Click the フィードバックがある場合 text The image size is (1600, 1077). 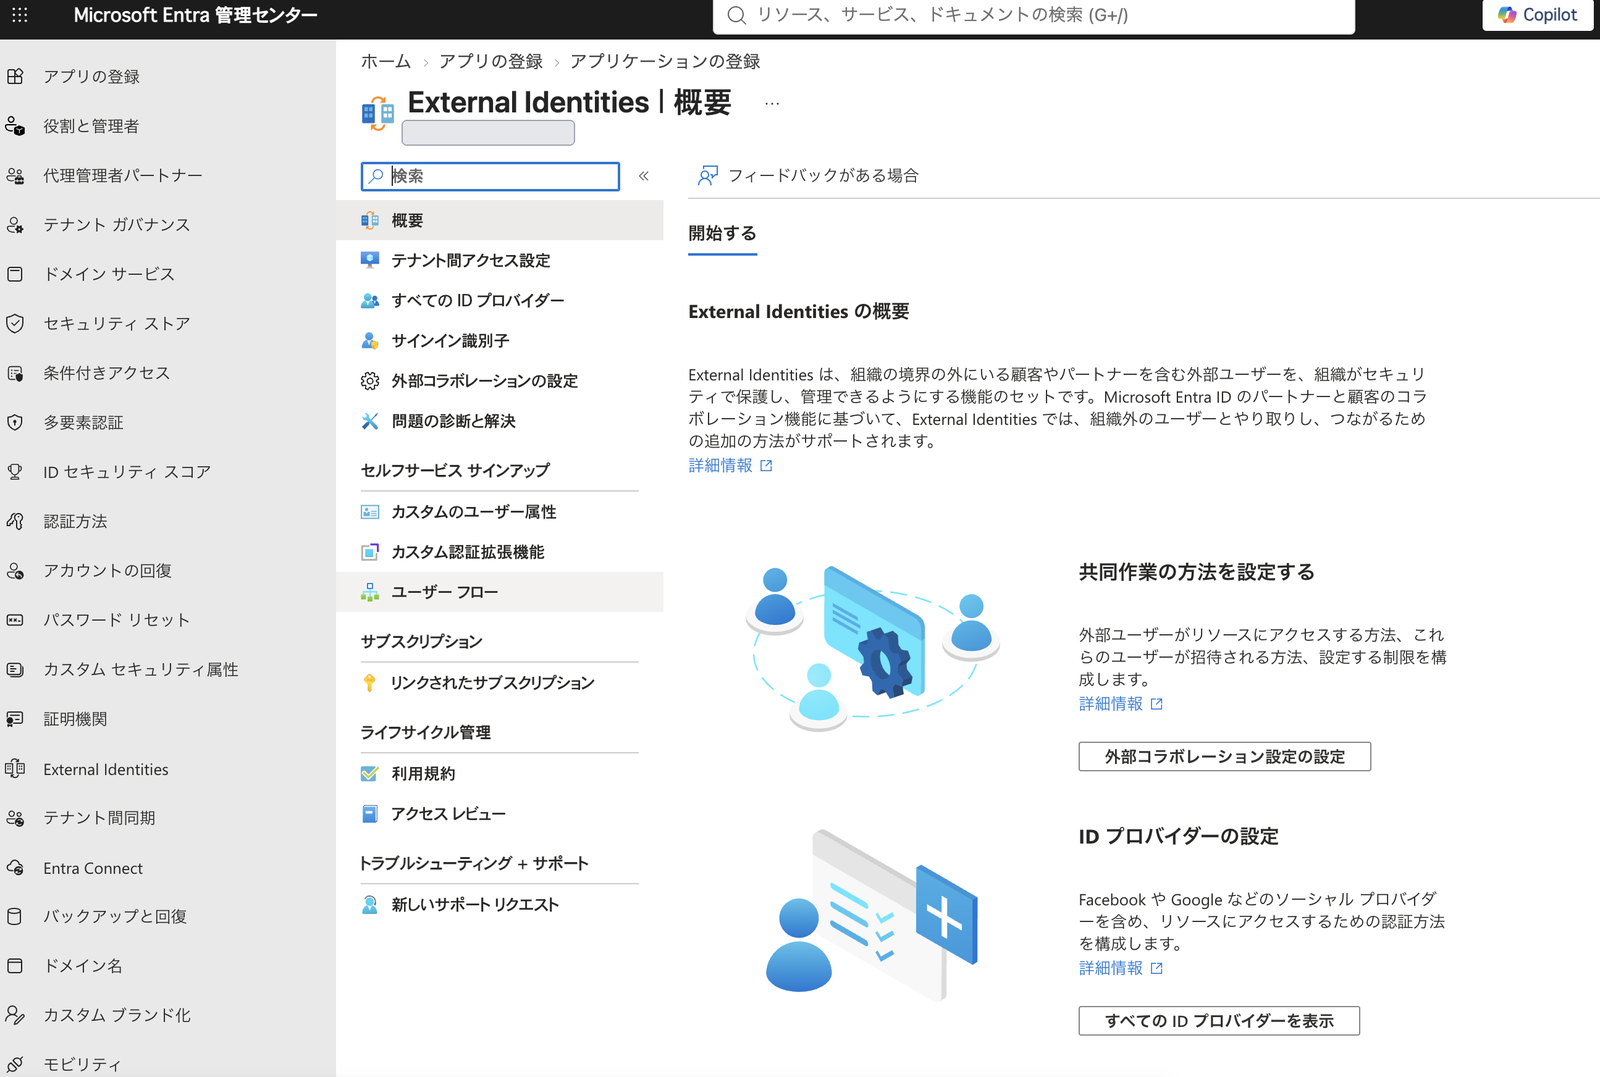[823, 176]
